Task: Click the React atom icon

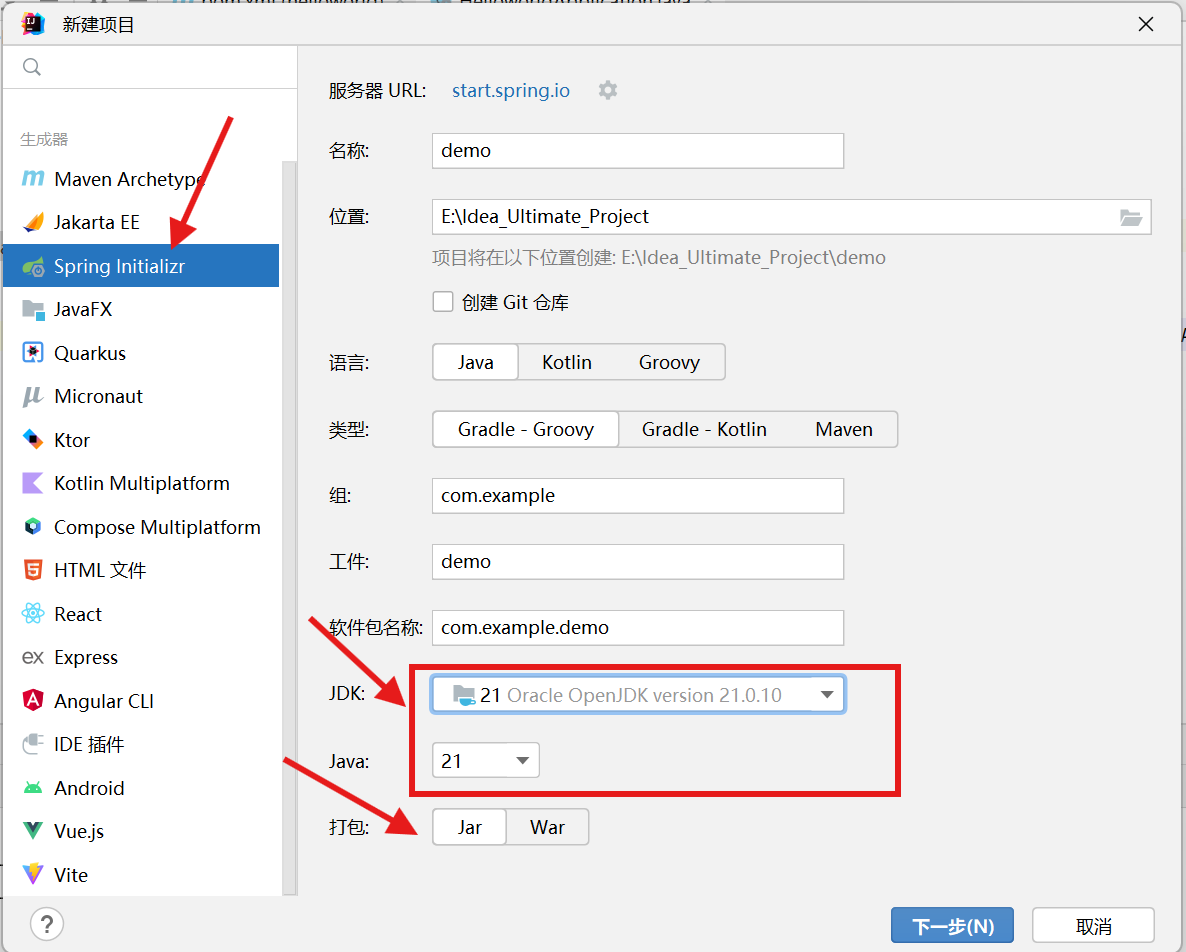Action: (x=33, y=614)
